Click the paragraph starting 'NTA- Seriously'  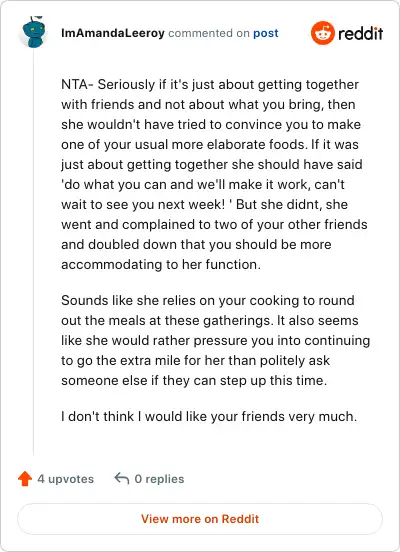[214, 174]
